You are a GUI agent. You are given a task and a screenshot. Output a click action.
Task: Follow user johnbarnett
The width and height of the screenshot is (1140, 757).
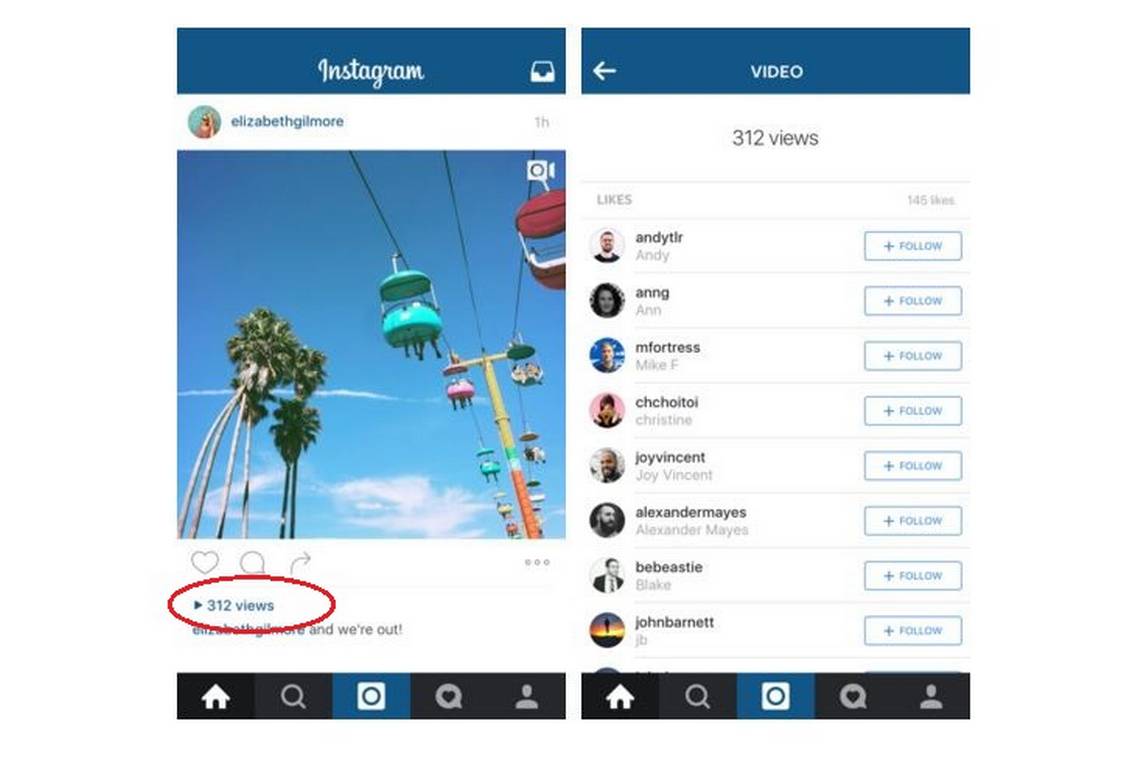912,630
